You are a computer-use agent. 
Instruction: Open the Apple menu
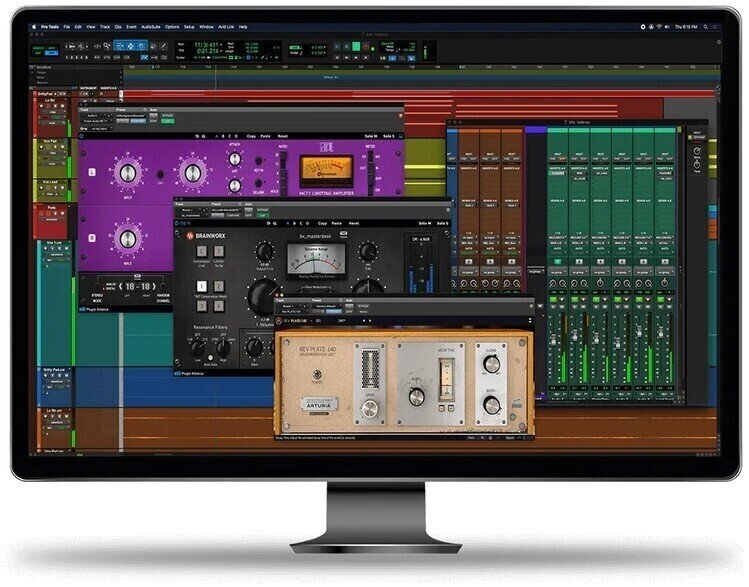click(34, 27)
